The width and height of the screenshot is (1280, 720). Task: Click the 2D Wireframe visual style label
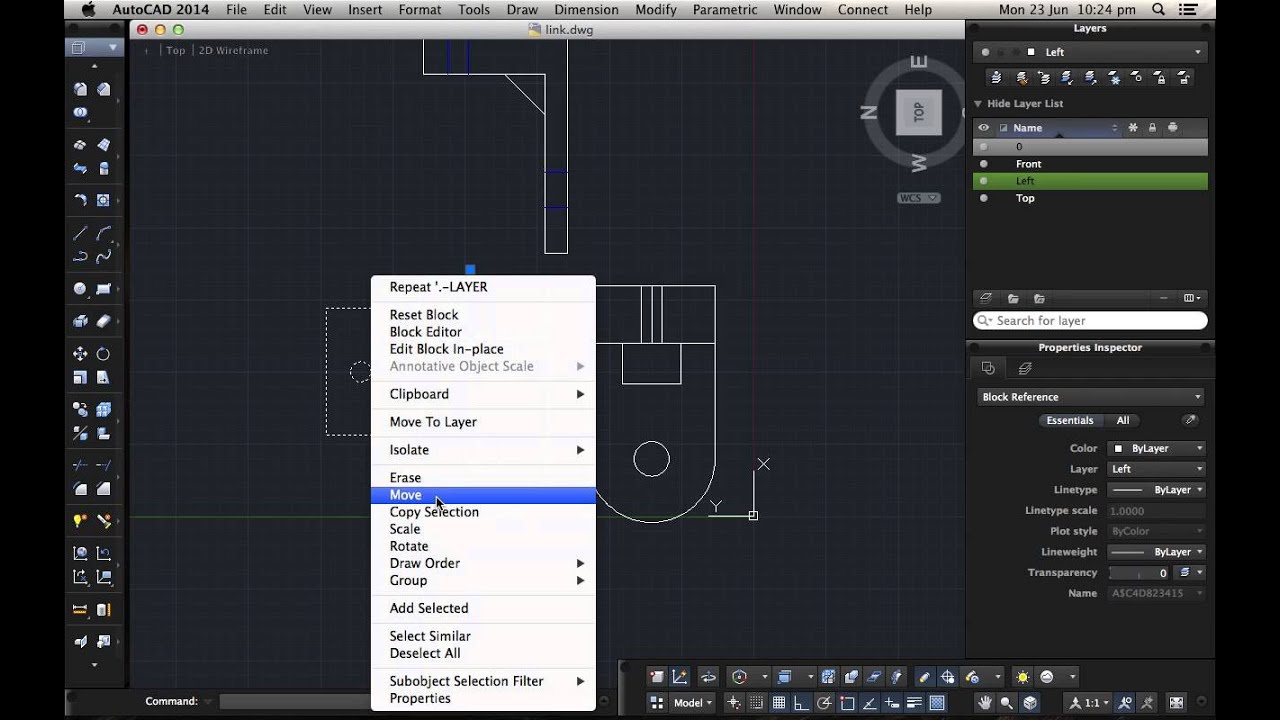(233, 50)
